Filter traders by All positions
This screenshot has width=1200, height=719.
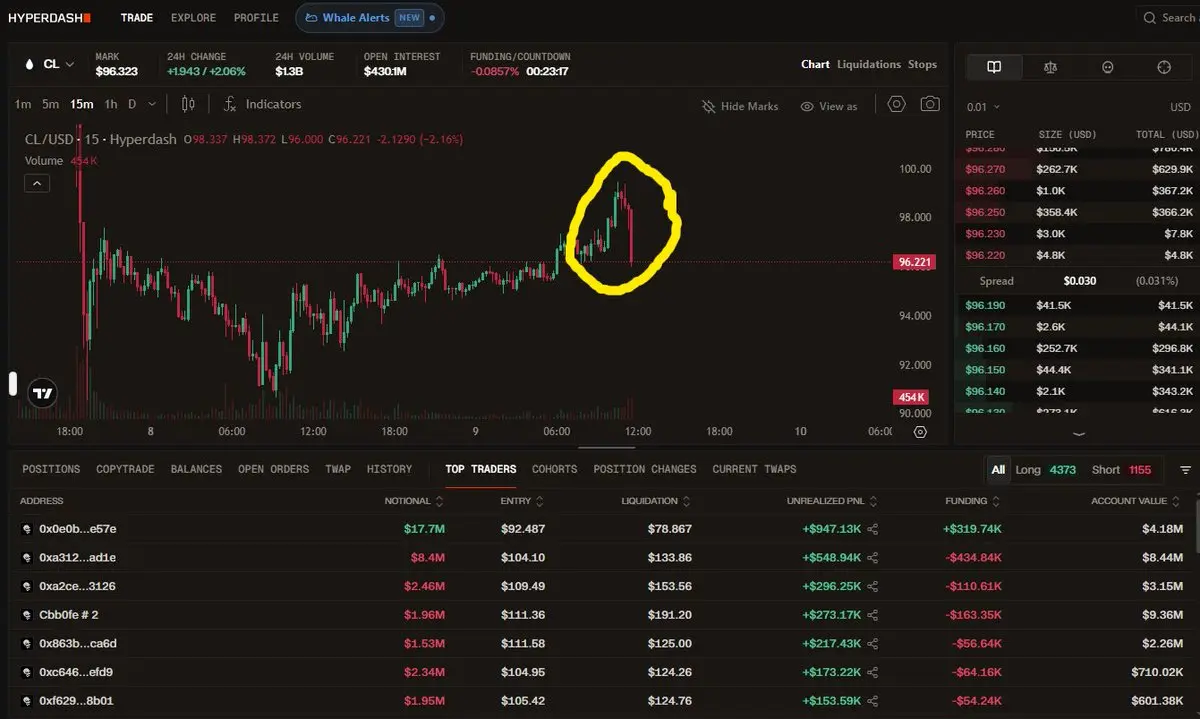click(x=998, y=469)
